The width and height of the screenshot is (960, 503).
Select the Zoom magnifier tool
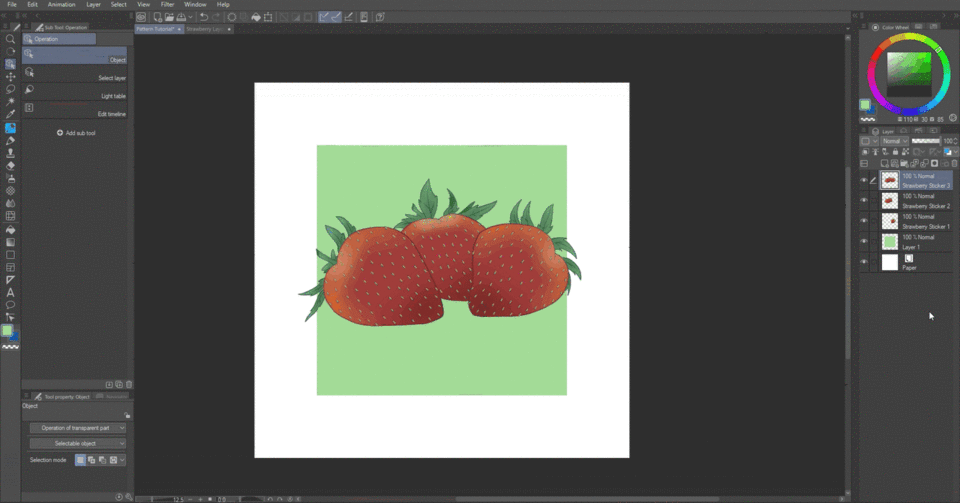pos(10,39)
